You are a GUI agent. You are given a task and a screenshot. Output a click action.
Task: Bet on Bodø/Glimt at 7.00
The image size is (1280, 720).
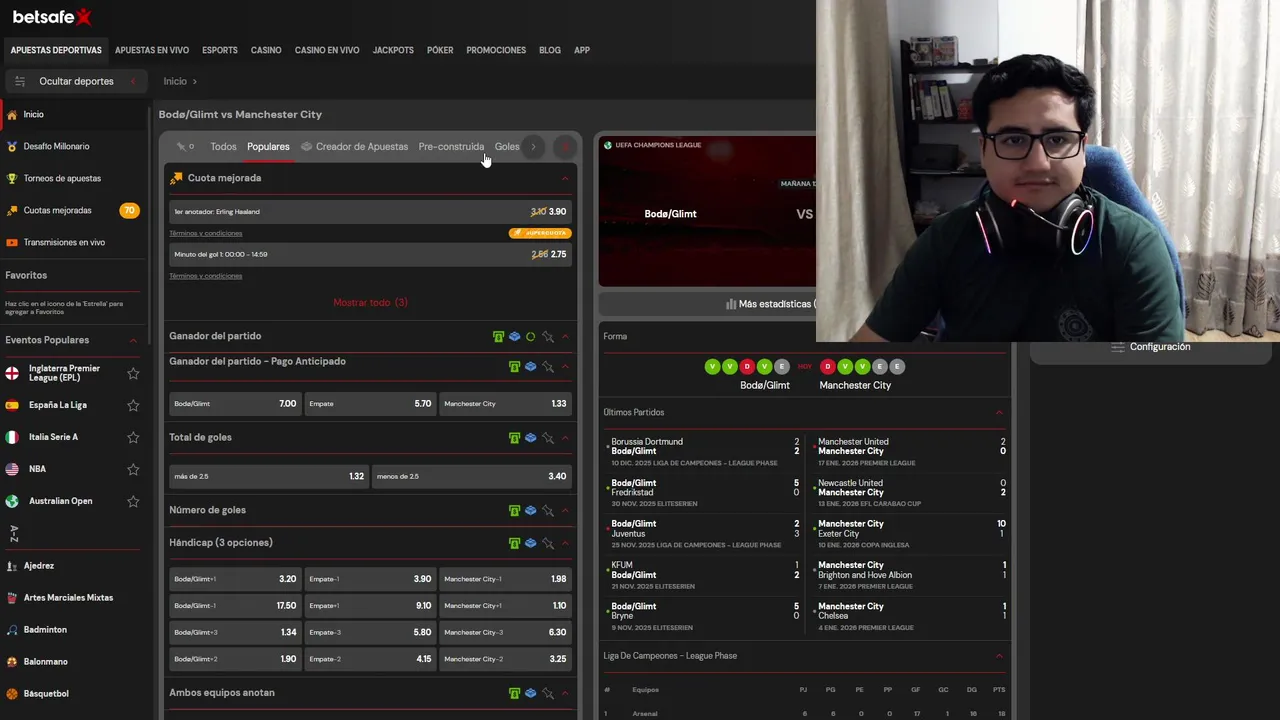point(235,404)
